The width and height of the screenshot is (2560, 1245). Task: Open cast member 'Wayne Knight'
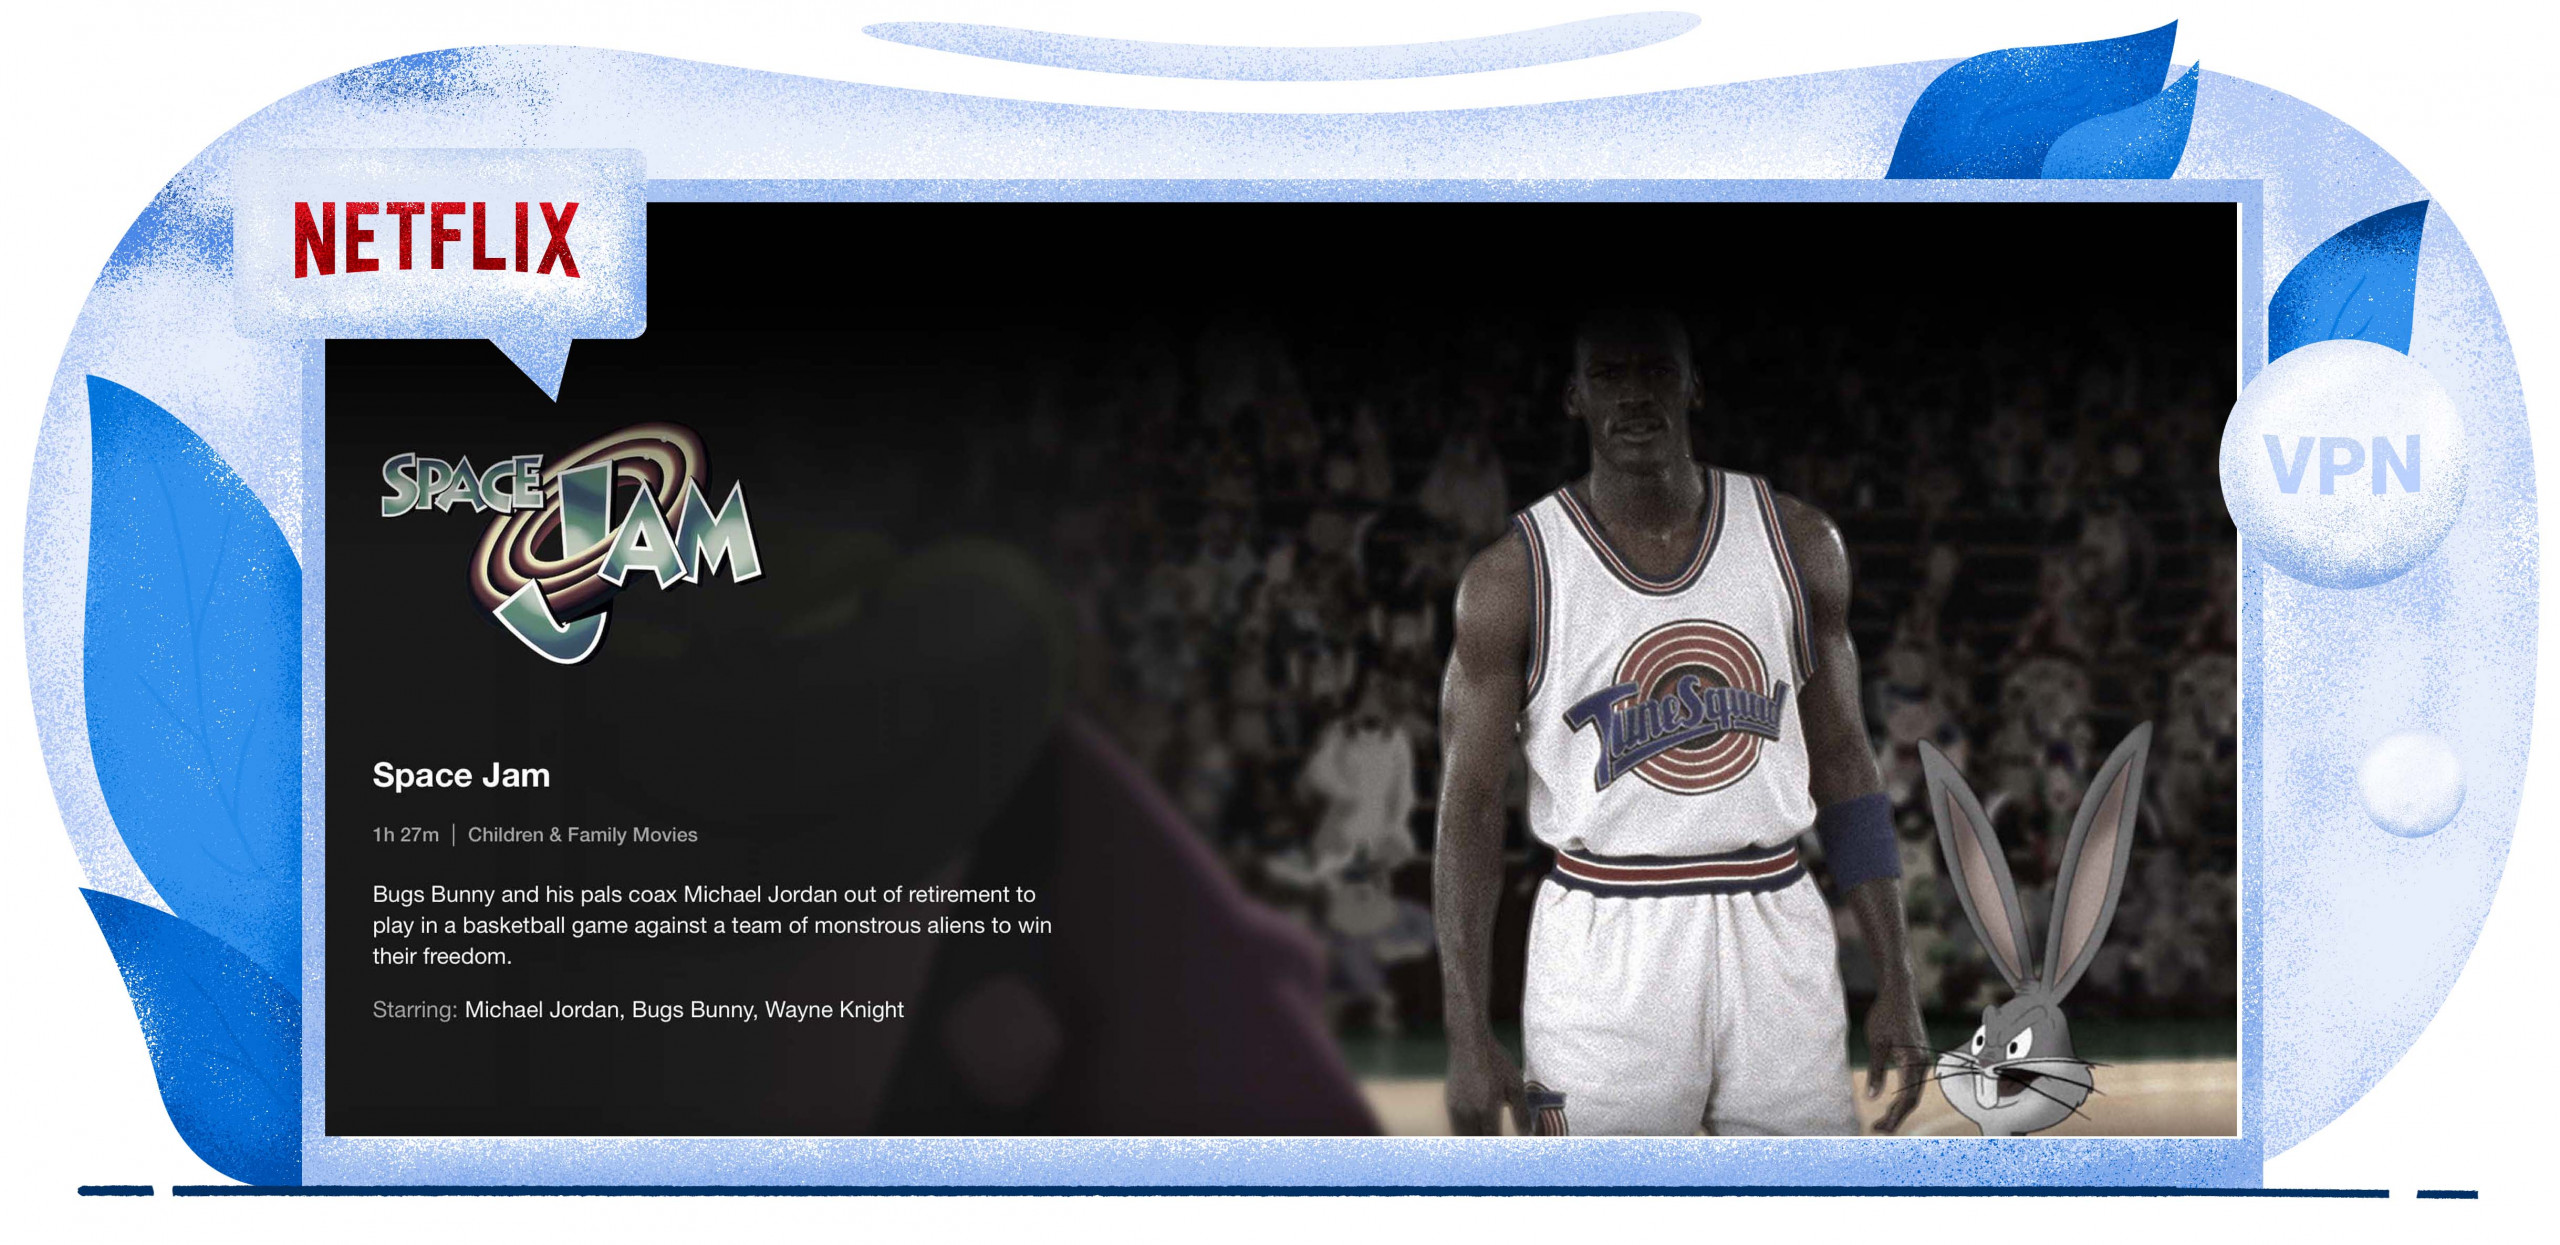tap(834, 1010)
